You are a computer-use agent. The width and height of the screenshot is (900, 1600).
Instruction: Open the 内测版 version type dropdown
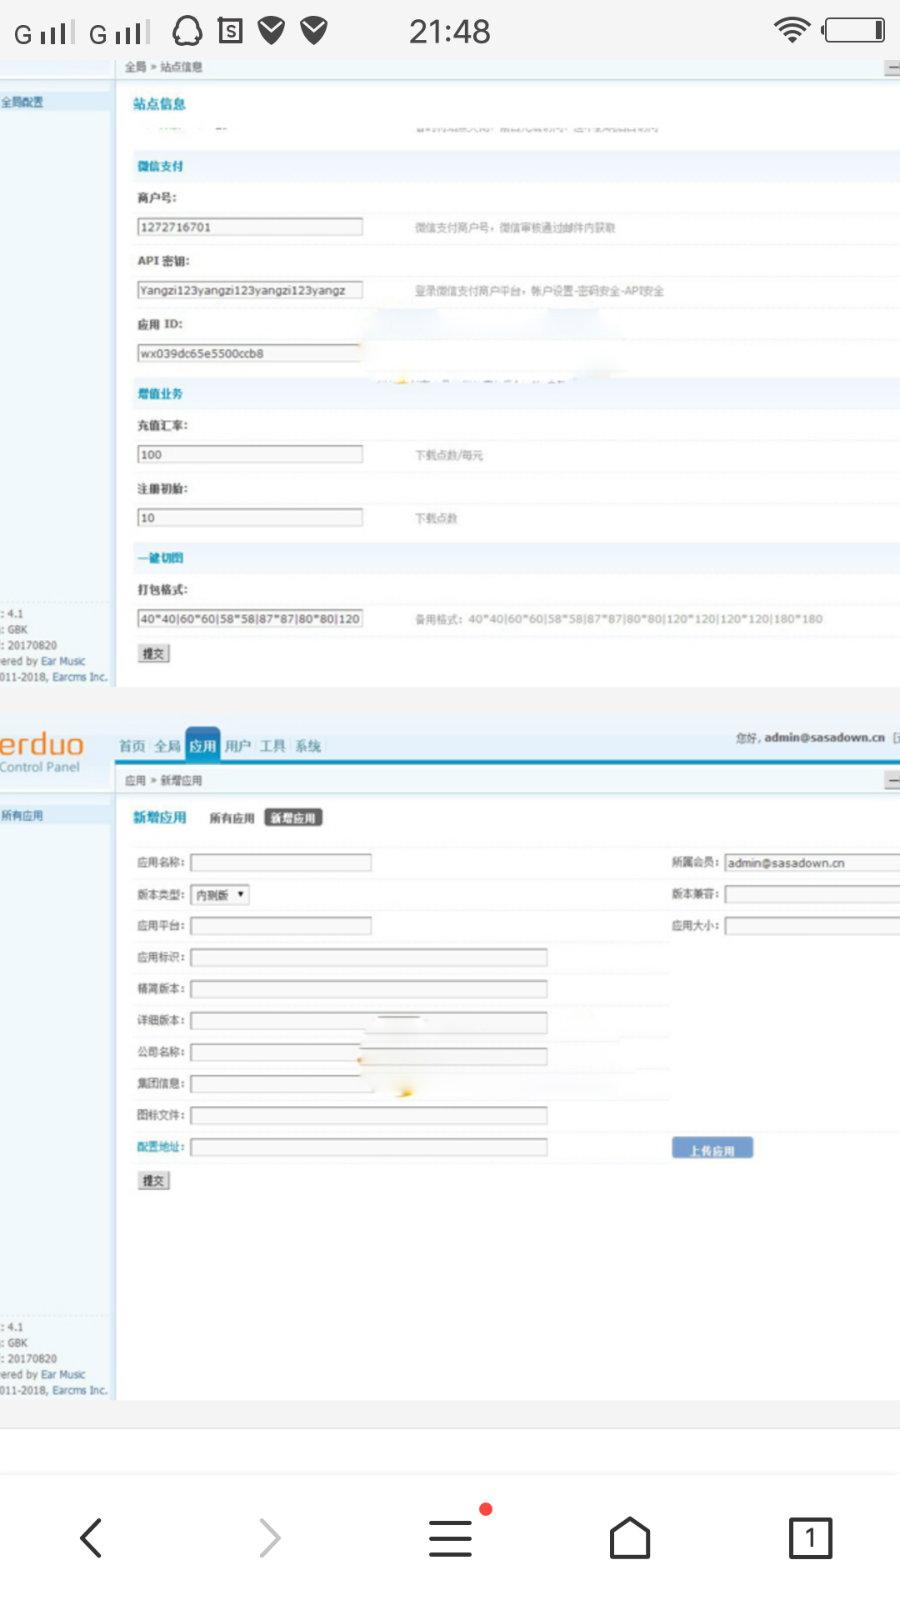pos(220,895)
